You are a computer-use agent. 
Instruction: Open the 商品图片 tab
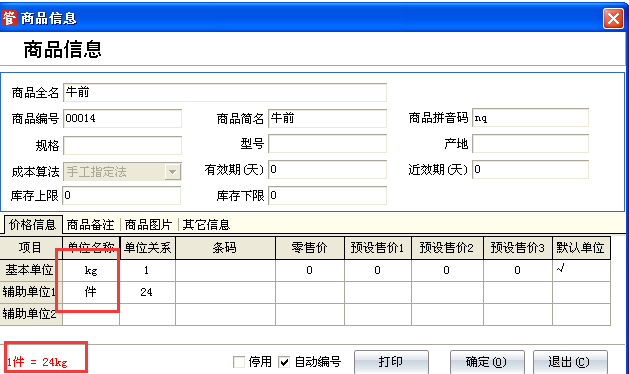(148, 225)
